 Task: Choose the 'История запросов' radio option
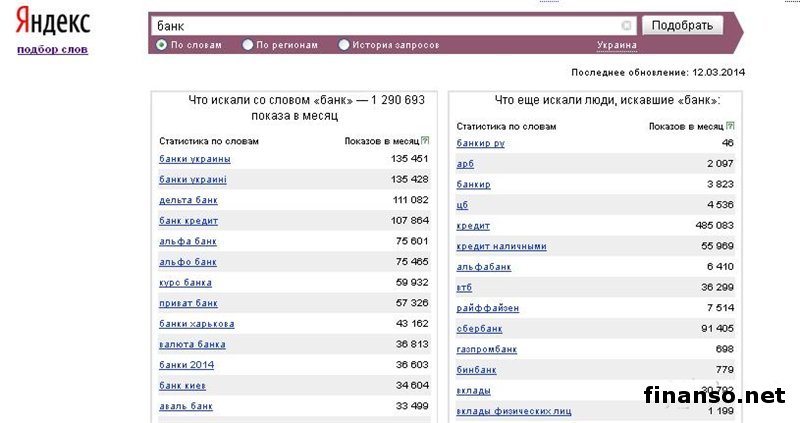tap(344, 45)
